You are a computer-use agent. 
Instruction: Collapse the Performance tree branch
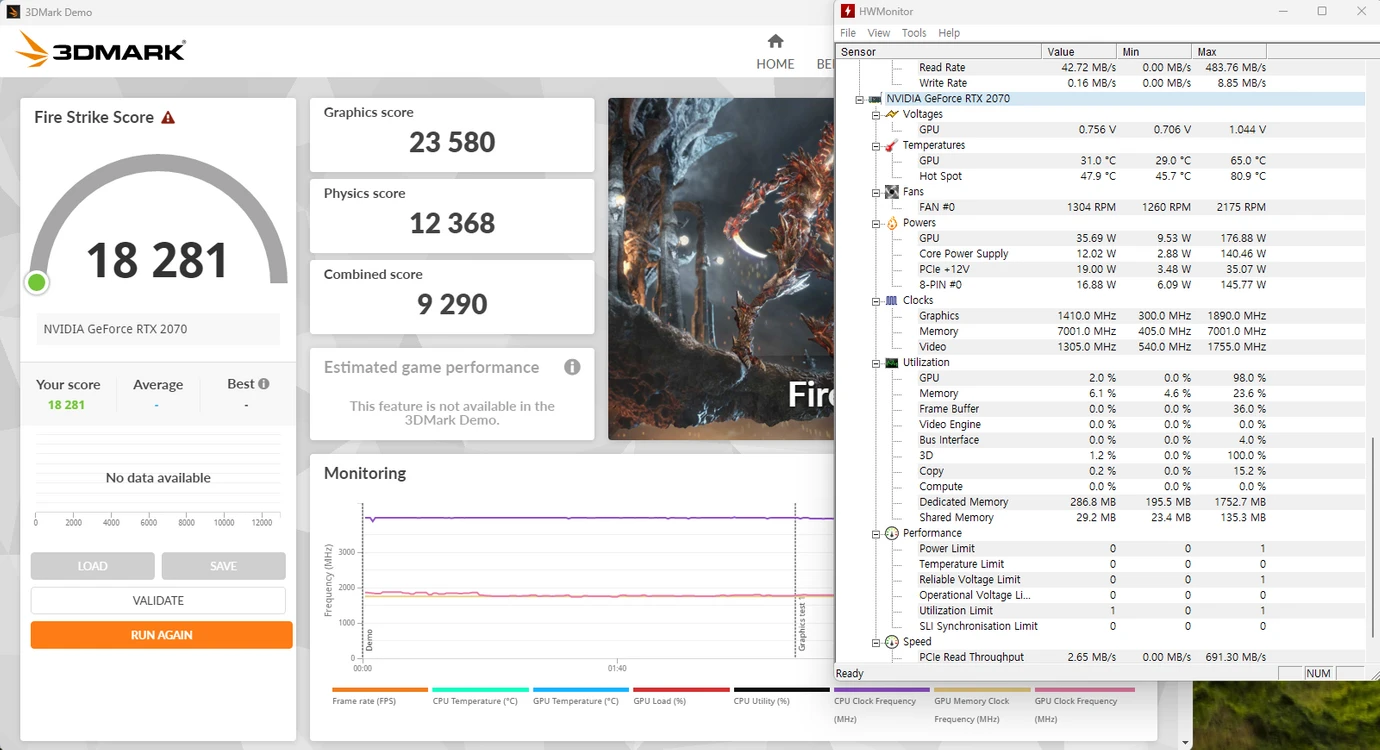pyautogui.click(x=876, y=533)
